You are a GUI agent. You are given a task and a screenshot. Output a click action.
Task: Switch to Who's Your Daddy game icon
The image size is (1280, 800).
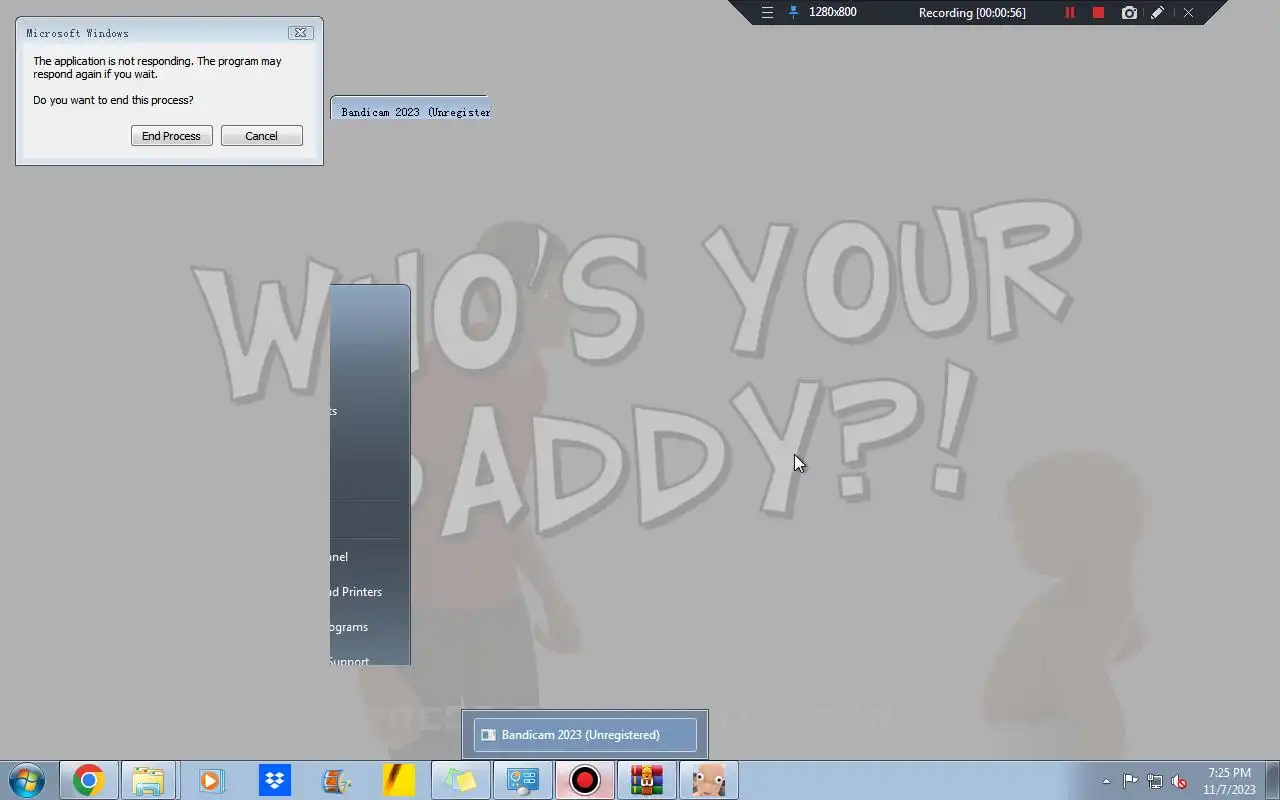pyautogui.click(x=709, y=780)
